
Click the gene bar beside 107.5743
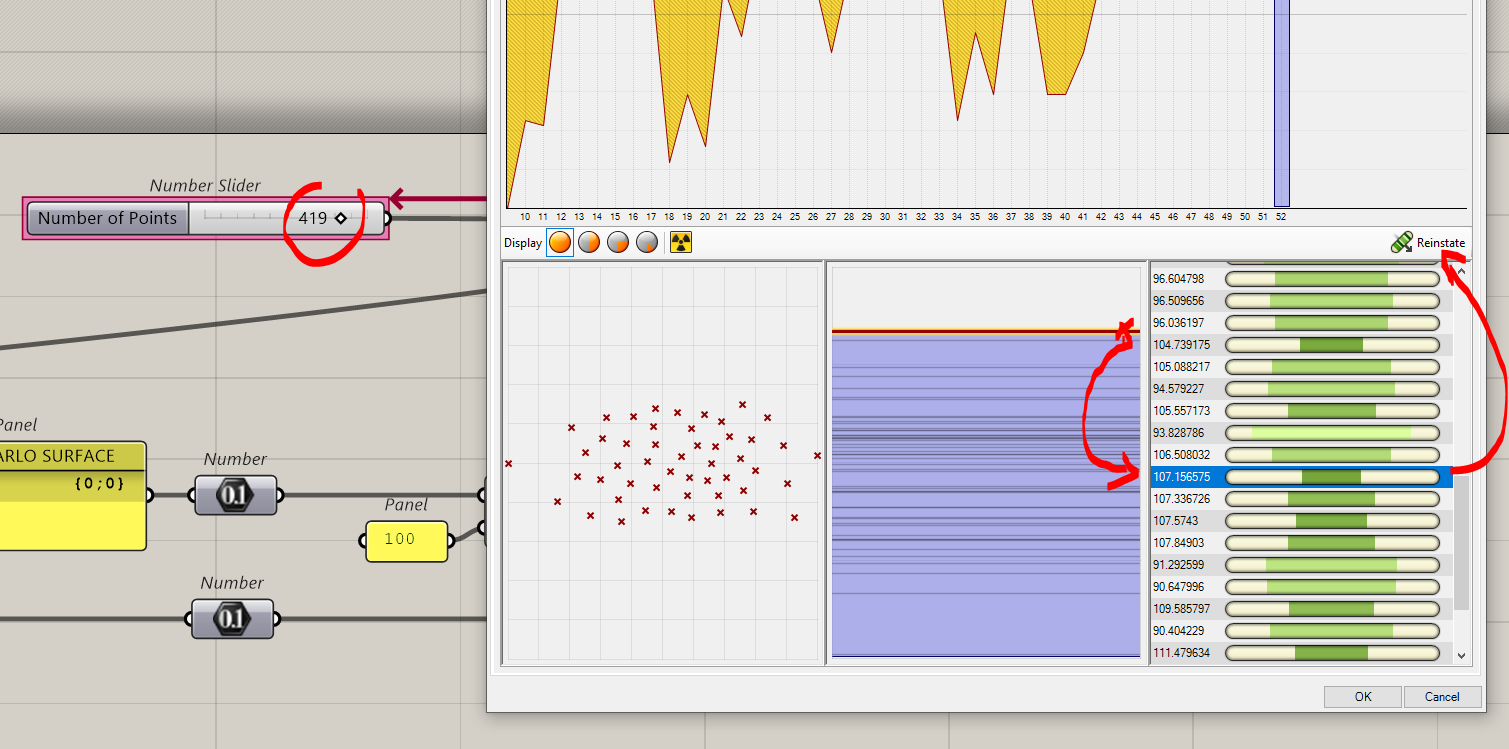pyautogui.click(x=1332, y=521)
